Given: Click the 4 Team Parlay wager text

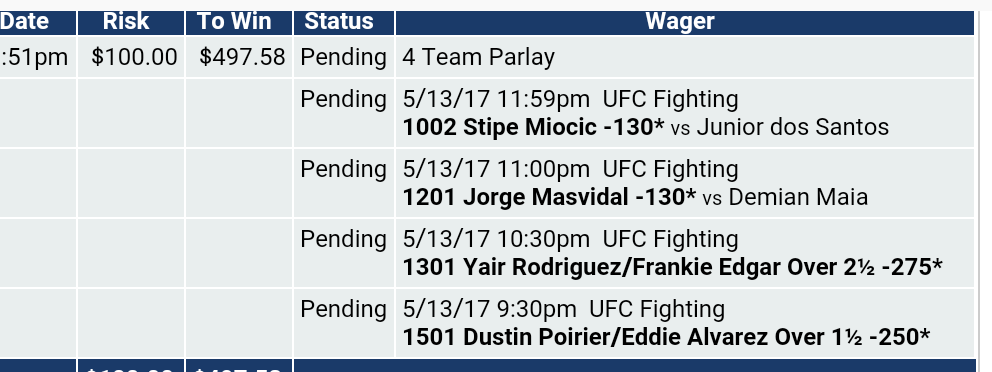Looking at the screenshot, I should click(x=478, y=58).
